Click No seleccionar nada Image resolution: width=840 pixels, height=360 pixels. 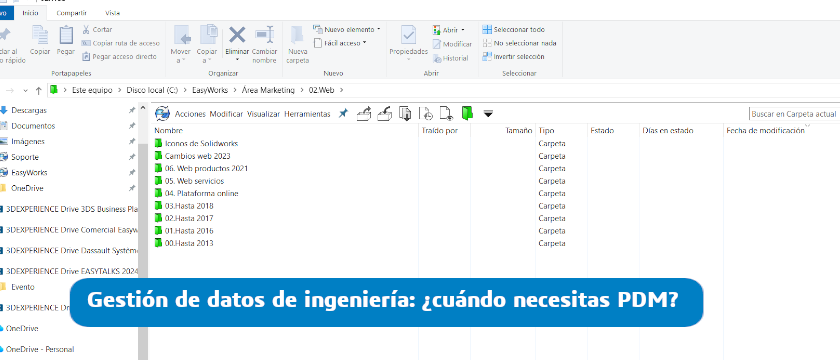point(520,43)
